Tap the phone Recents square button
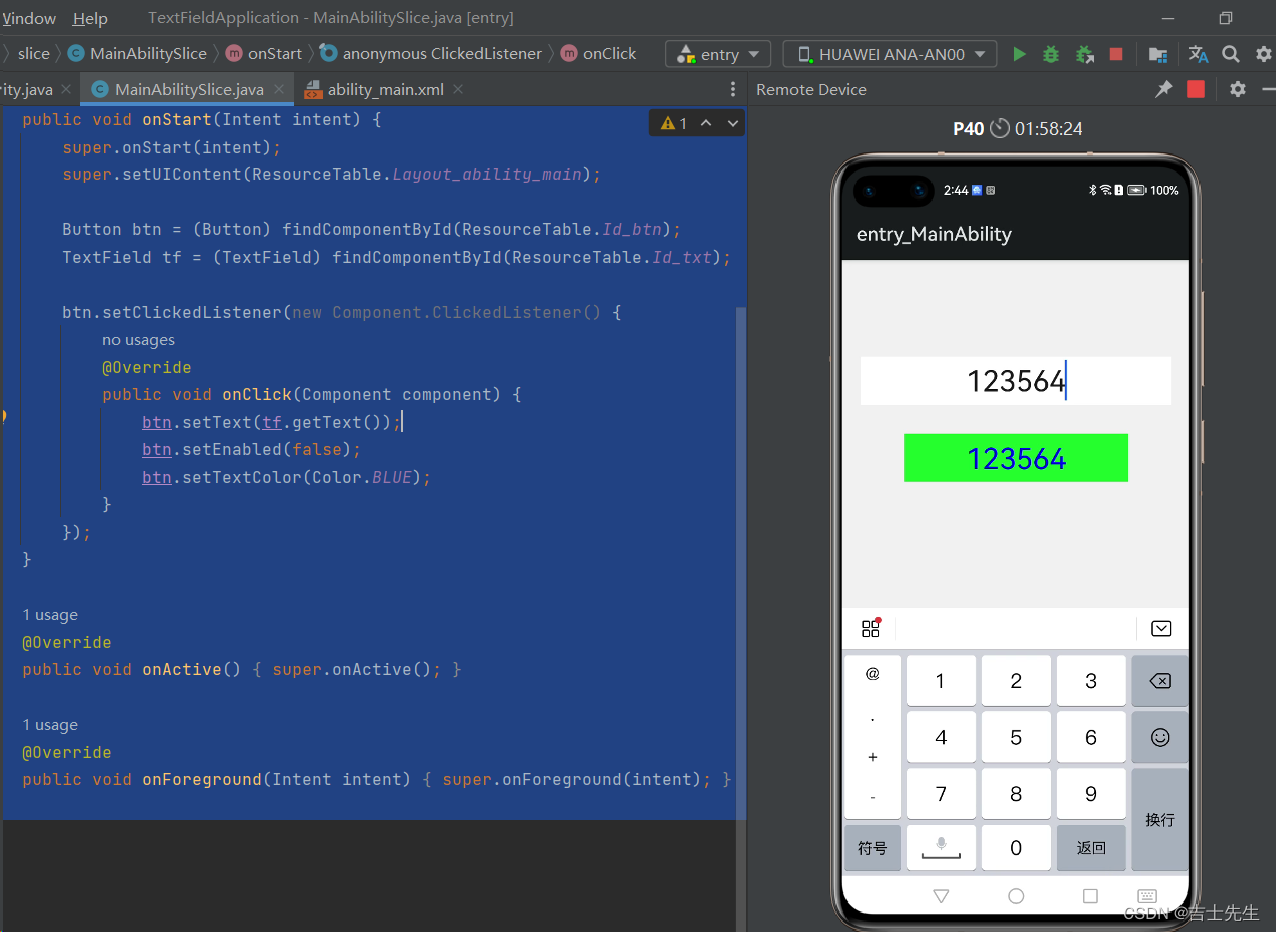 [x=1091, y=896]
